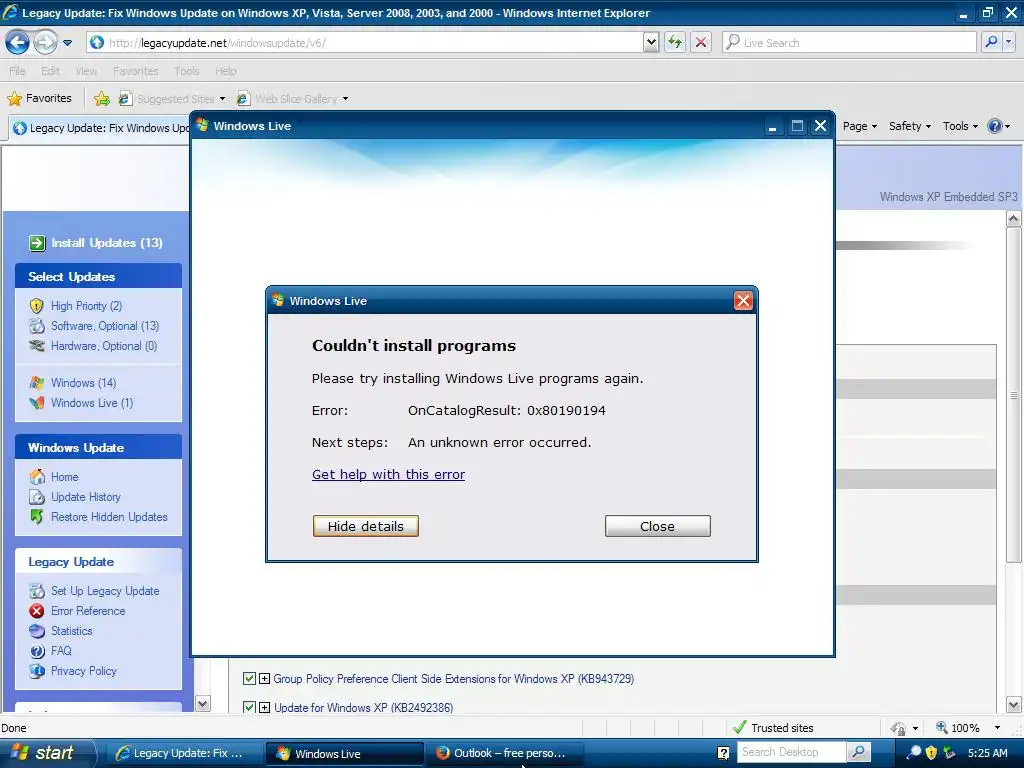Click the Live Search input box
Screen dimensions: 1024x768
(x=850, y=42)
